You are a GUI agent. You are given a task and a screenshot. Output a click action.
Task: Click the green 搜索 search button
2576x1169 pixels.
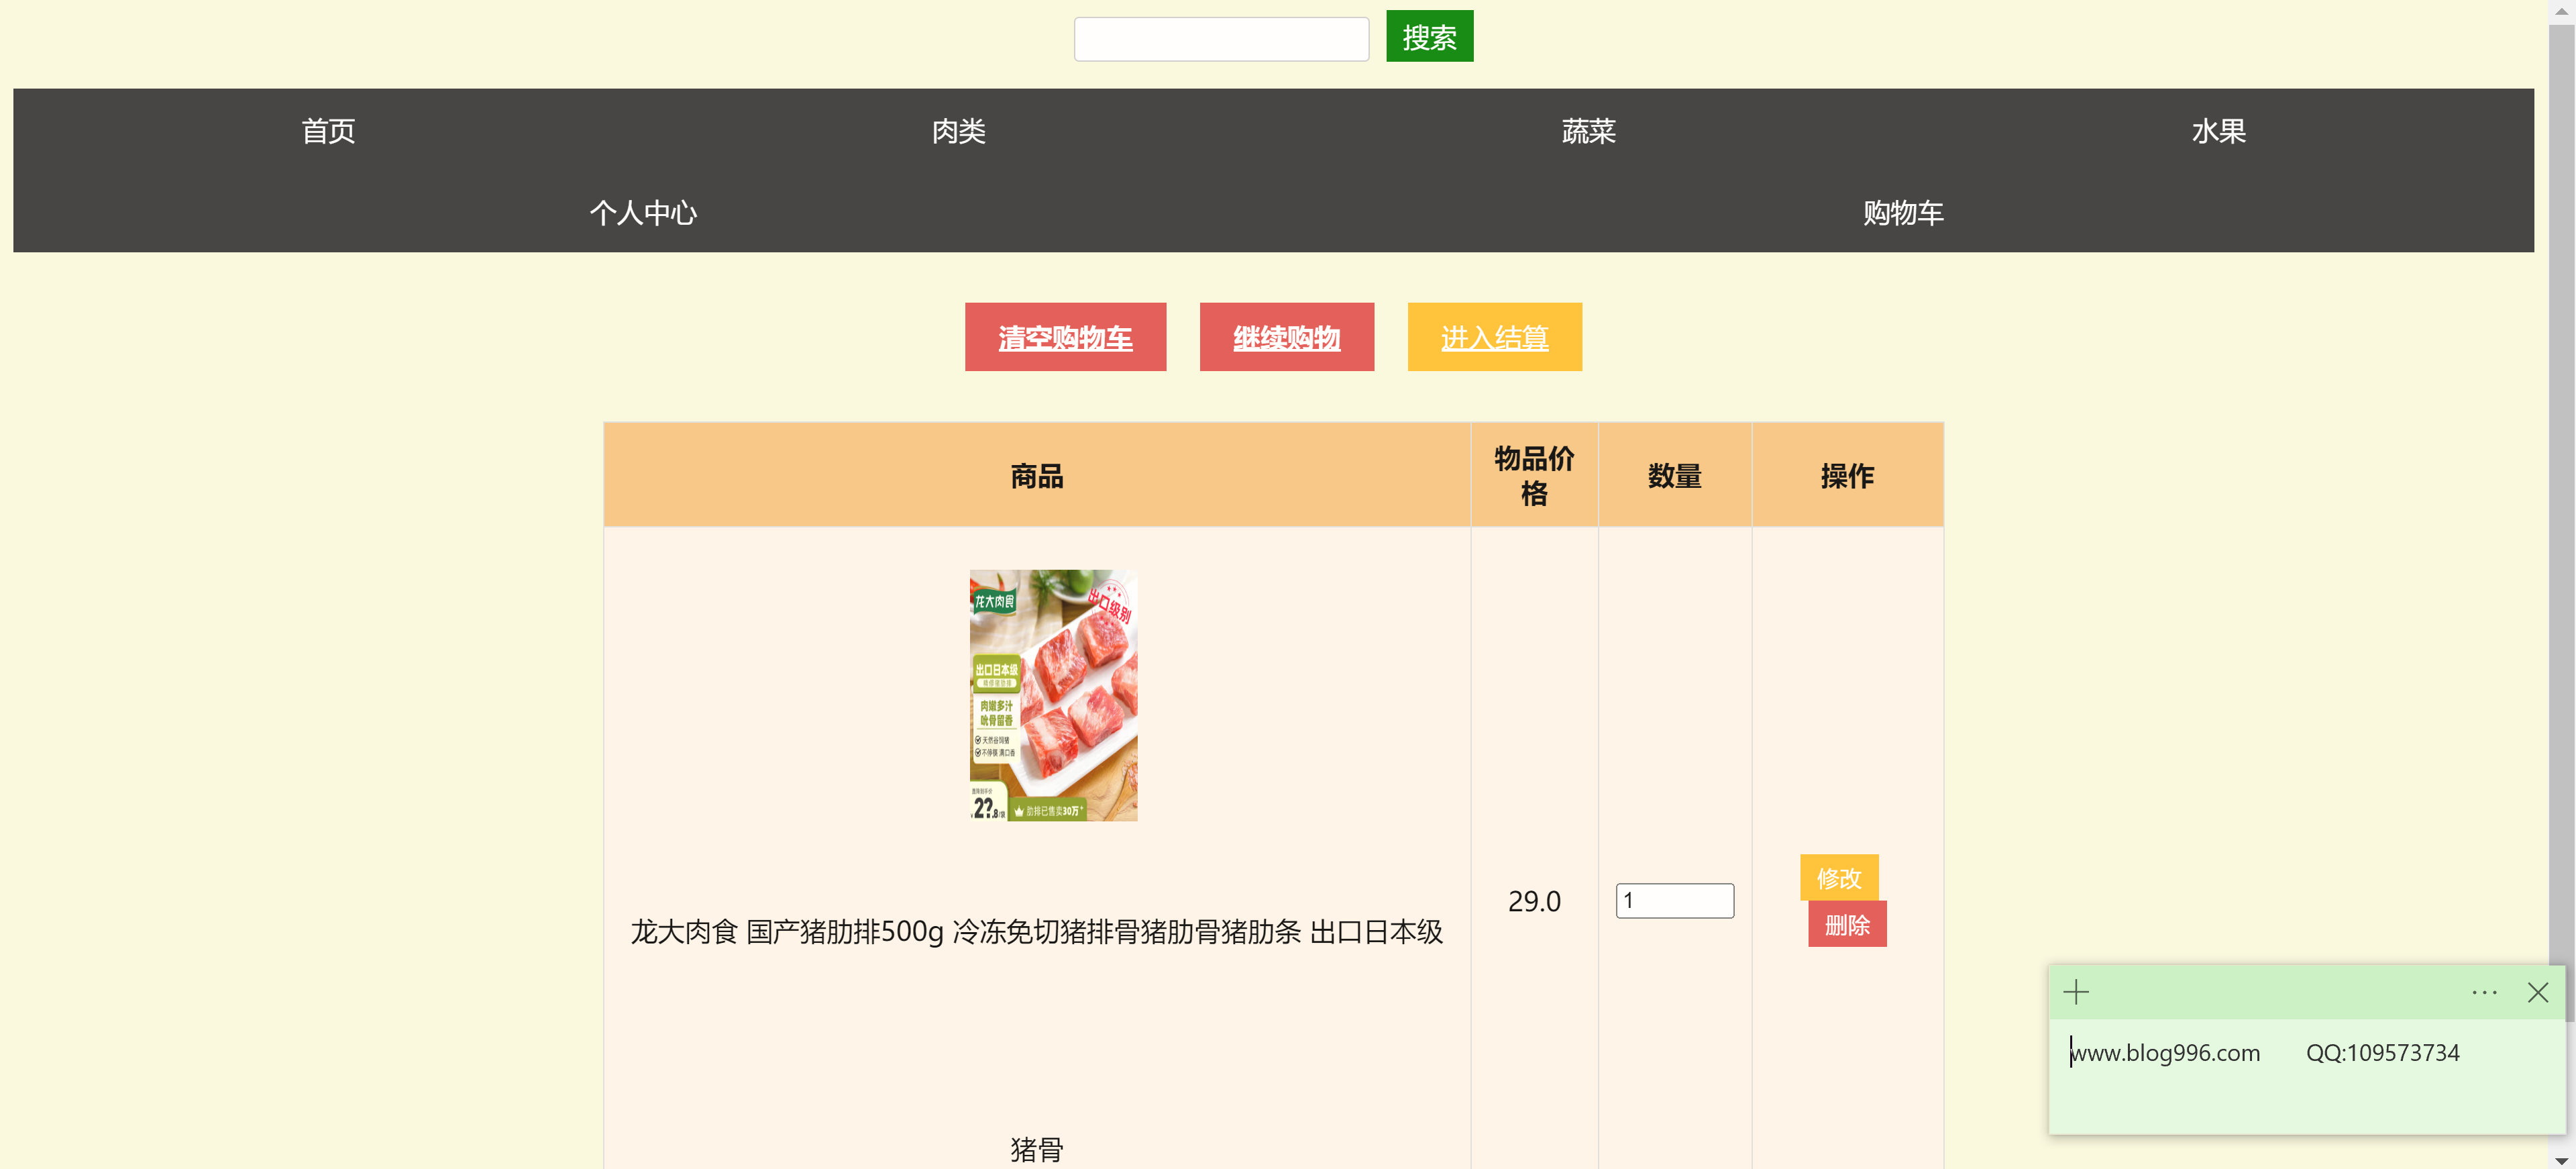pyautogui.click(x=1429, y=36)
